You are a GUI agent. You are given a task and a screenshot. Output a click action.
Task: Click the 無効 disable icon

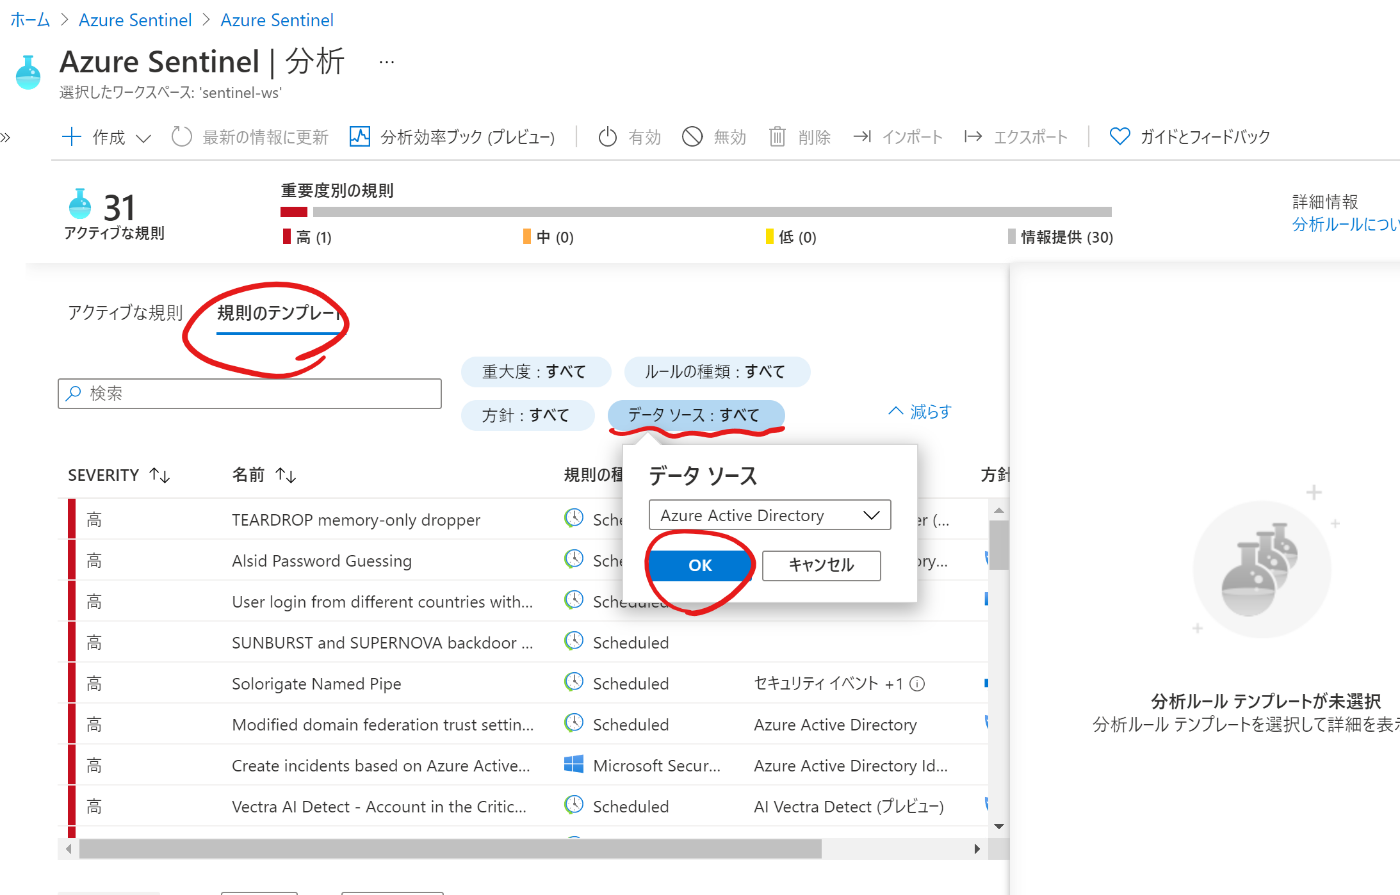[x=692, y=137]
